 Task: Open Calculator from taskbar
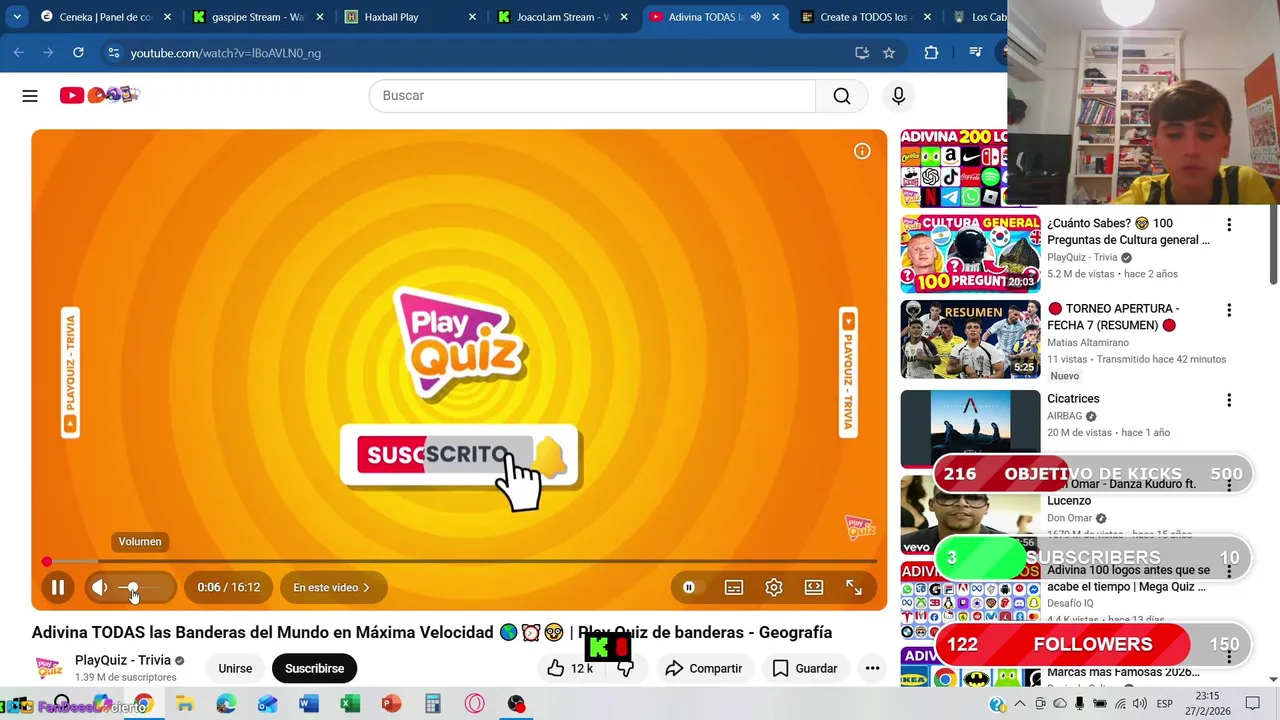[432, 704]
